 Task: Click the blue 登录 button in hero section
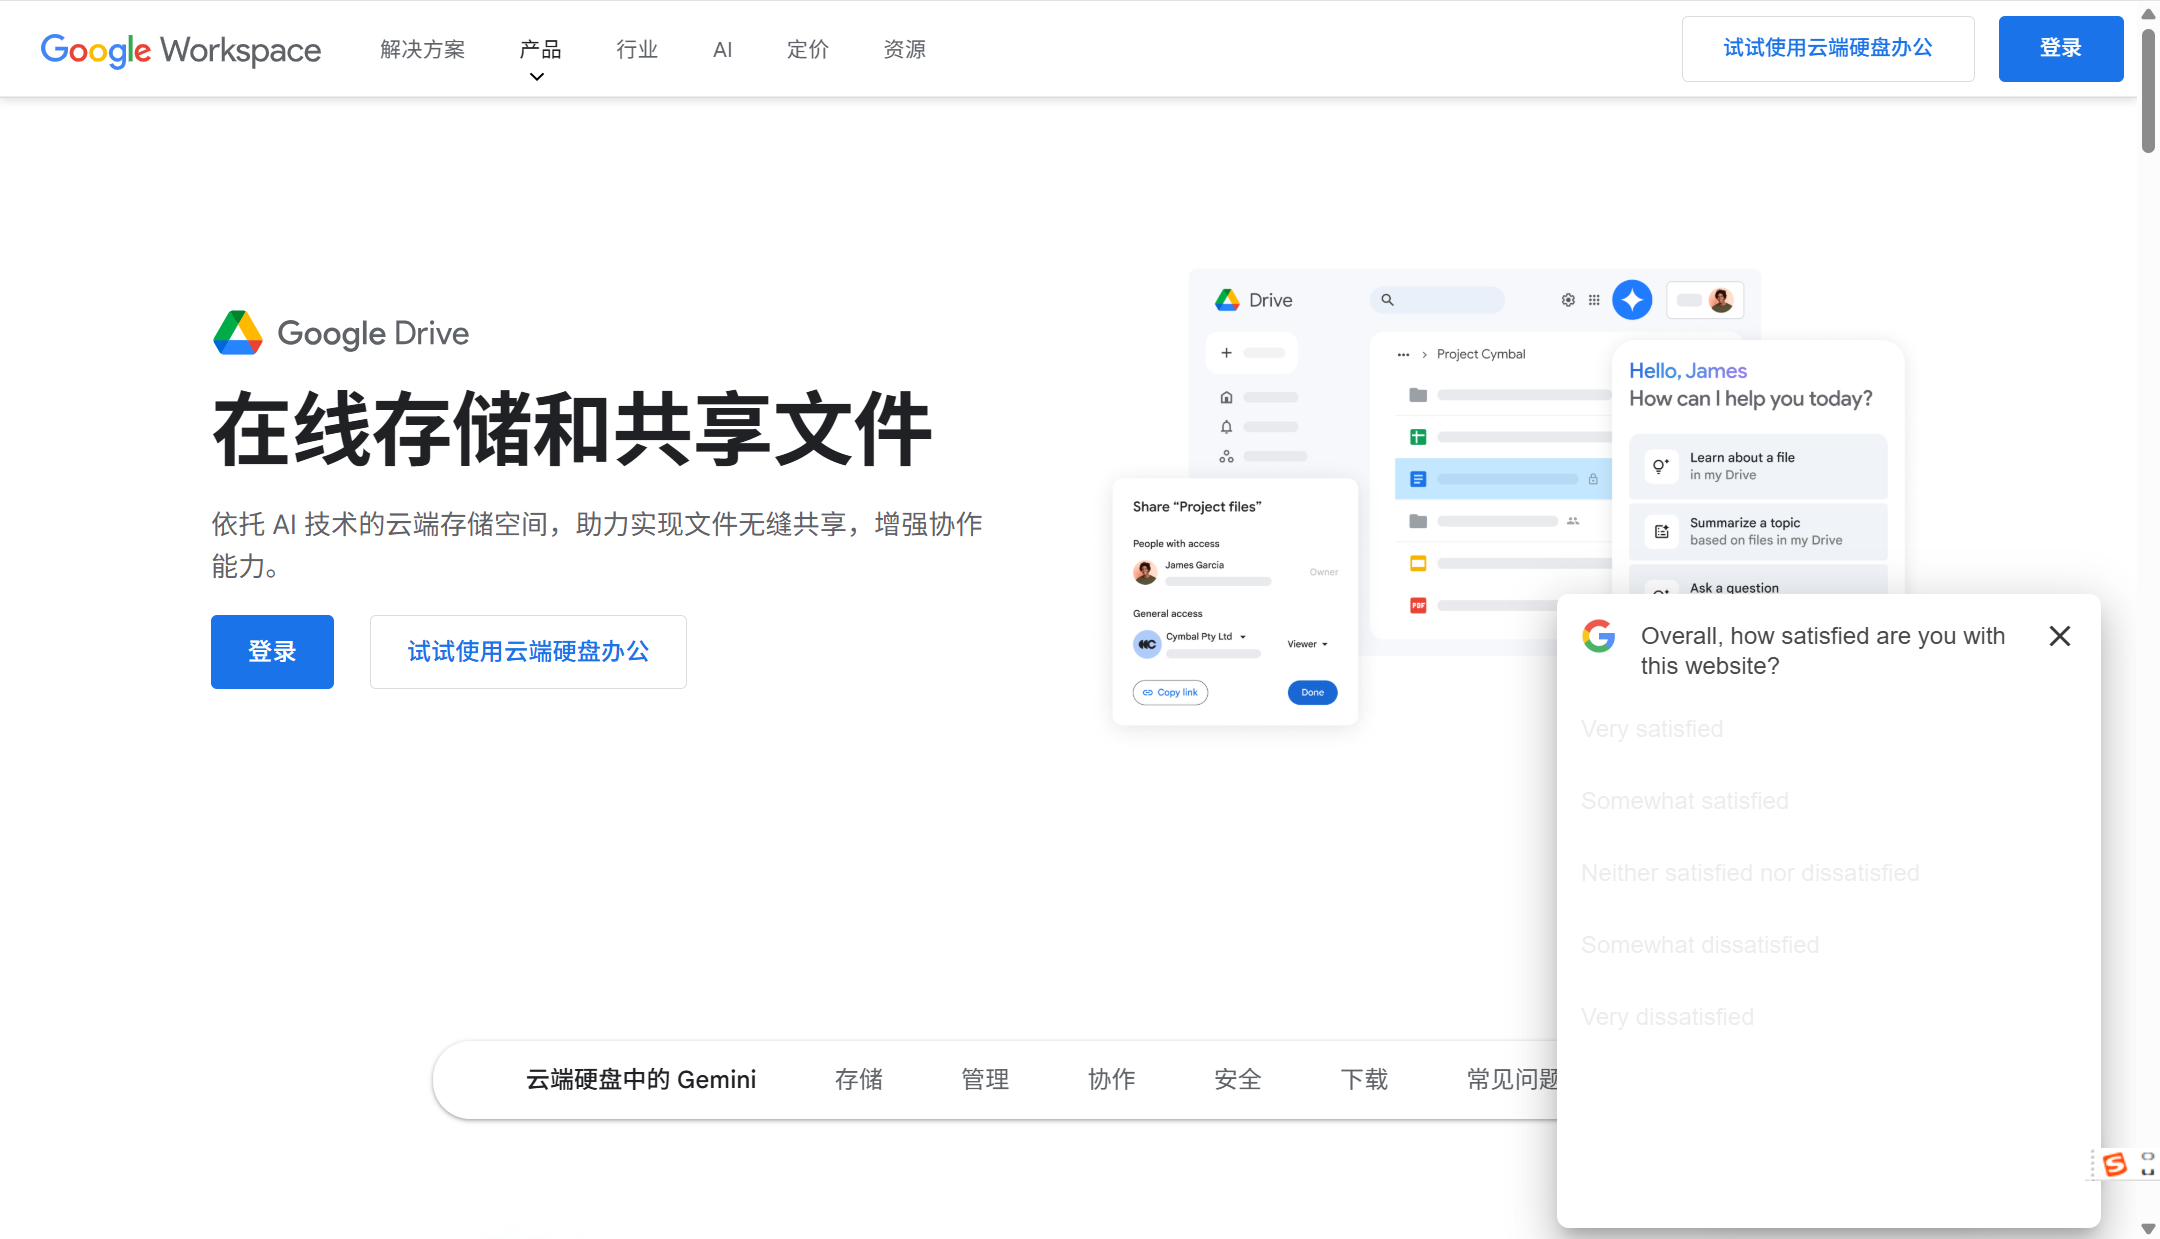point(272,651)
